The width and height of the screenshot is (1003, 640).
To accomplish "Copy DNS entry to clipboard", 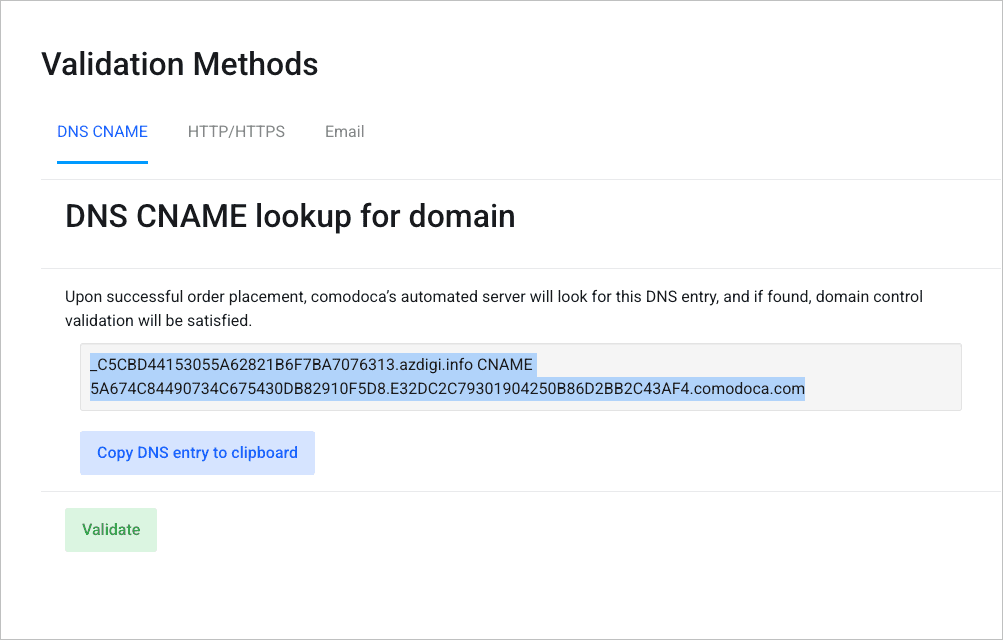I will click(197, 453).
